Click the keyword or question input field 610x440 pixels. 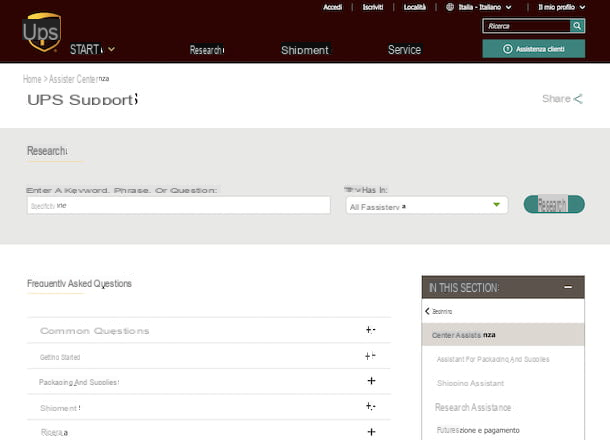(x=179, y=205)
